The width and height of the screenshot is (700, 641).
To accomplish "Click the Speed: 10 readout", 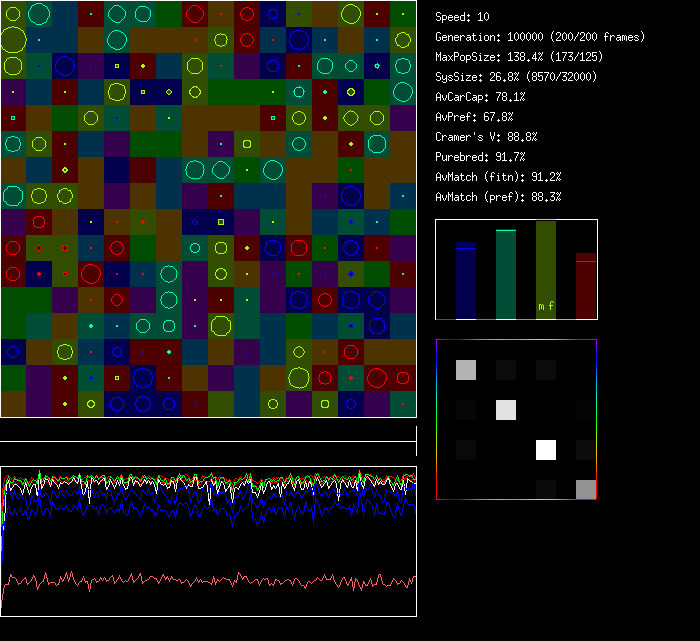I will [x=462, y=17].
